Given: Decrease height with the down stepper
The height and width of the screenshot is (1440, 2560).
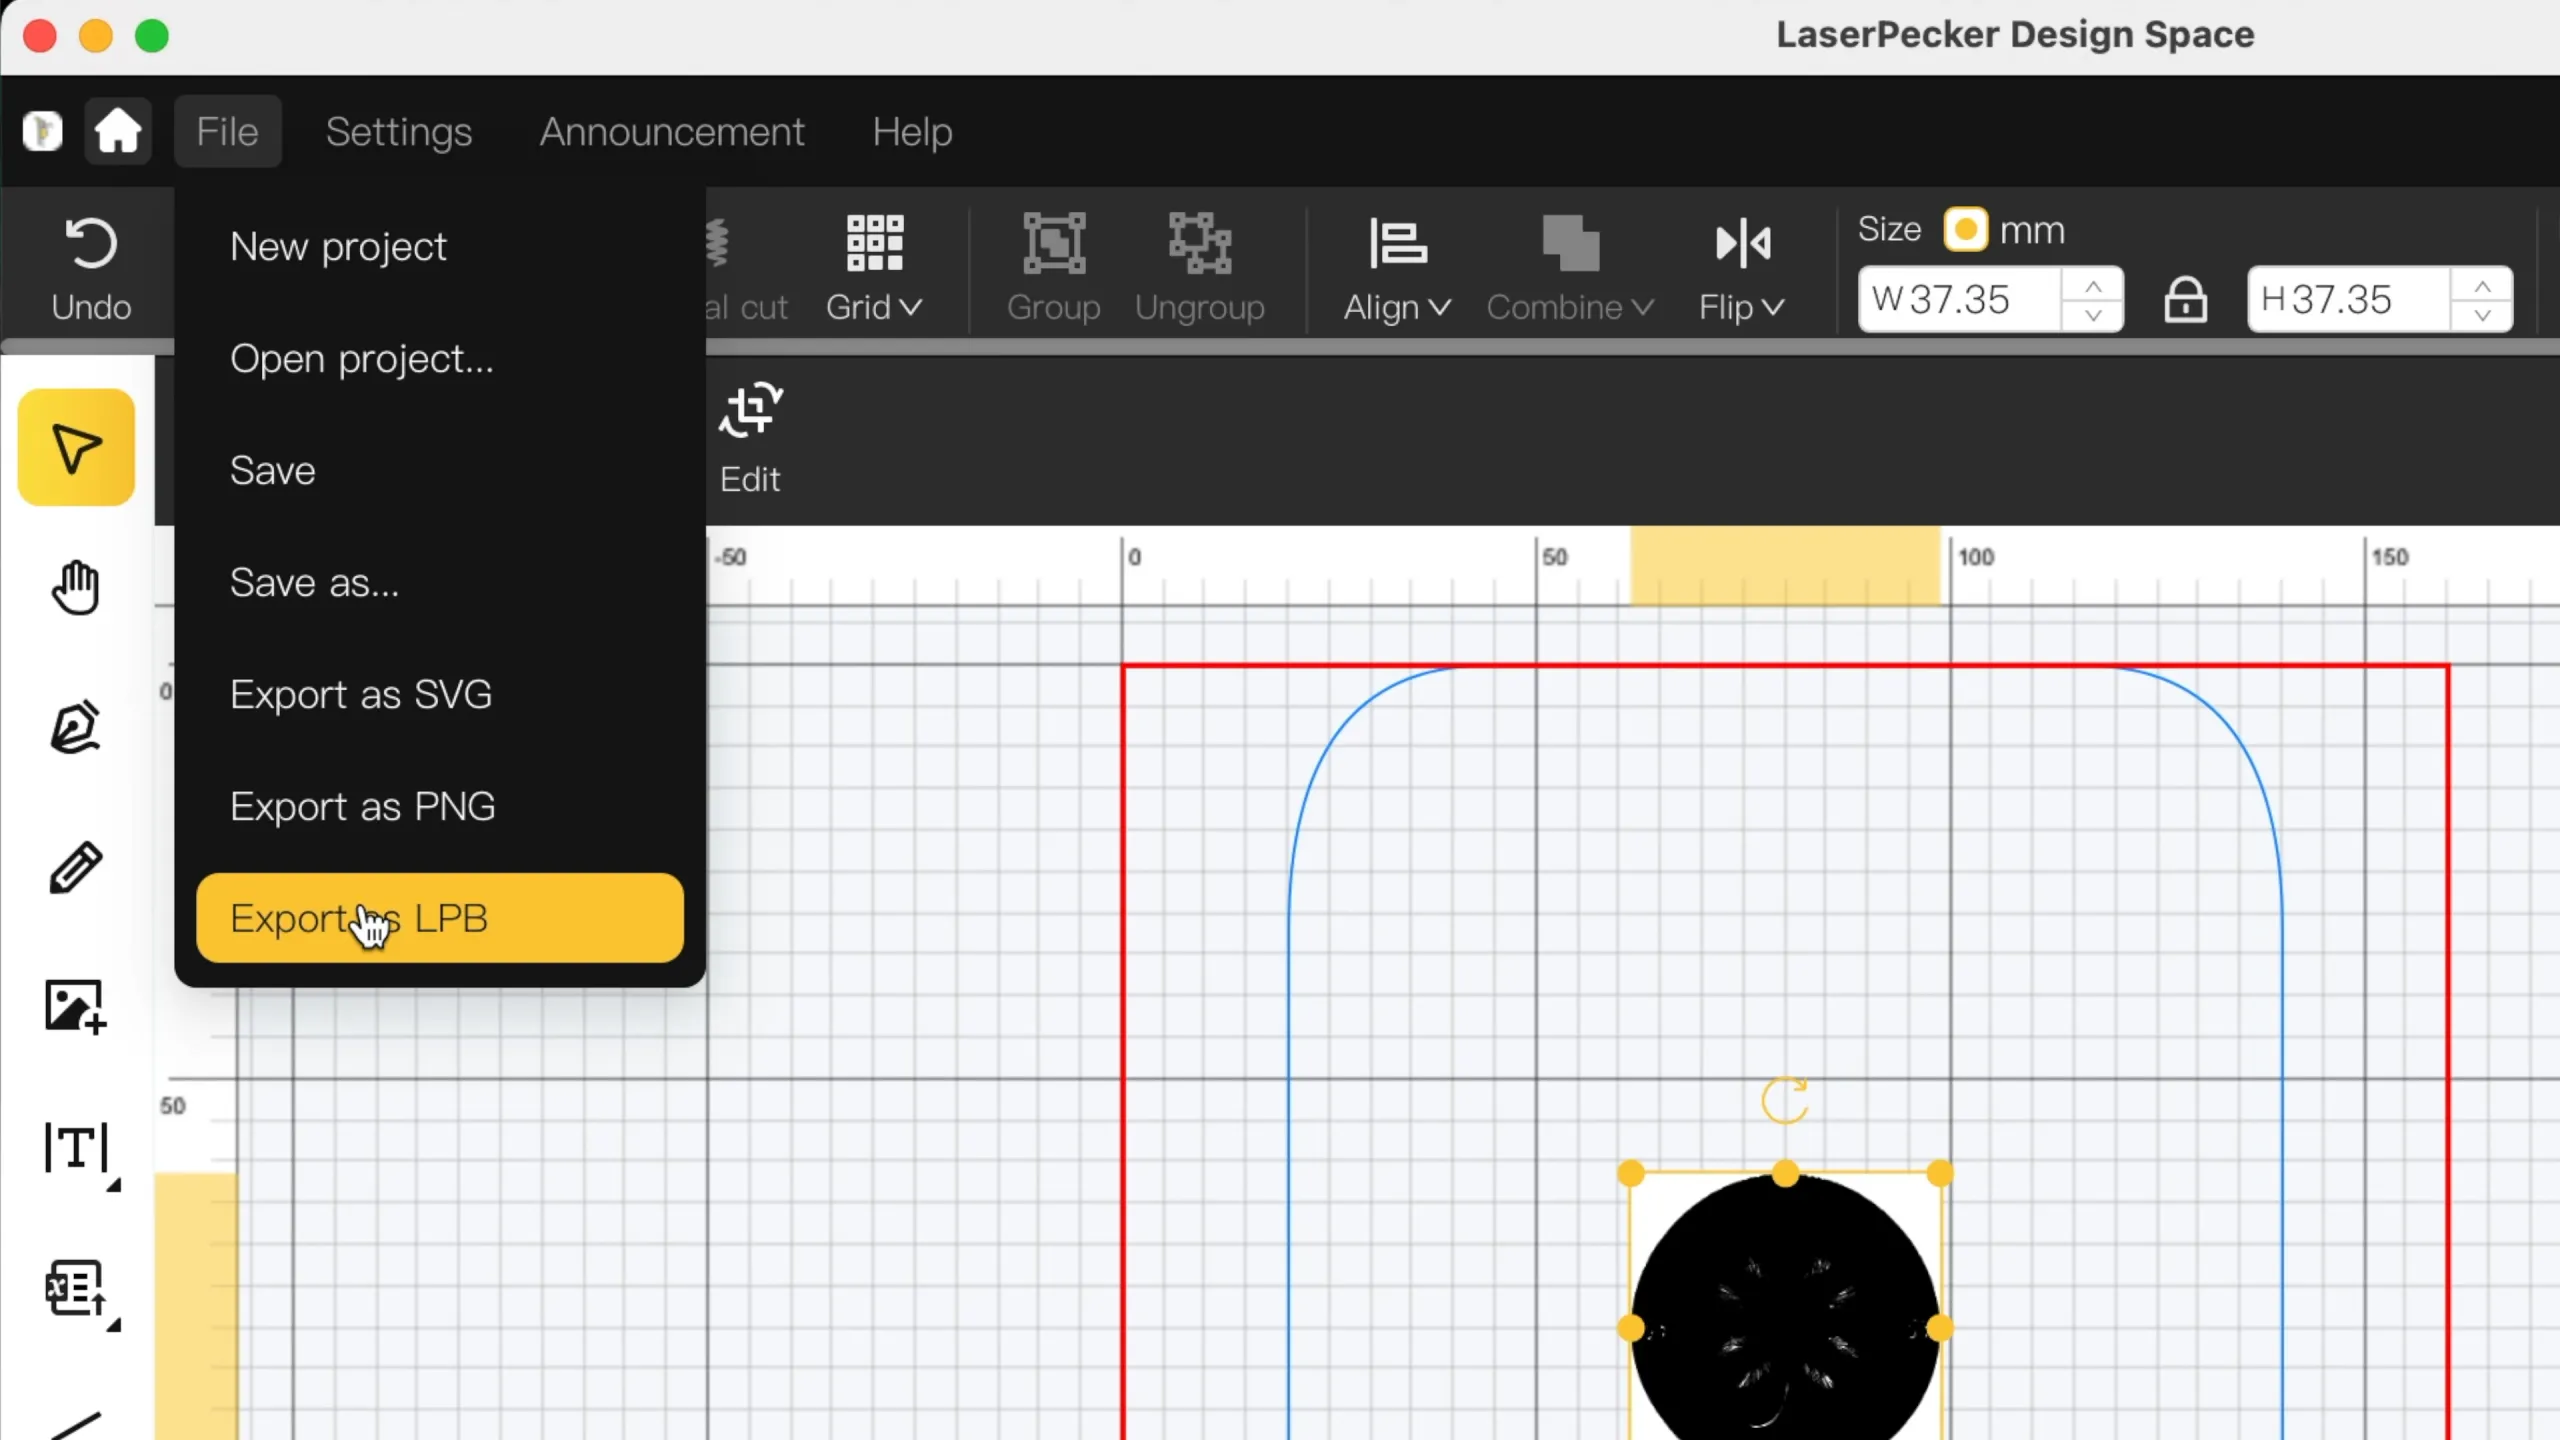Looking at the screenshot, I should pos(2482,314).
